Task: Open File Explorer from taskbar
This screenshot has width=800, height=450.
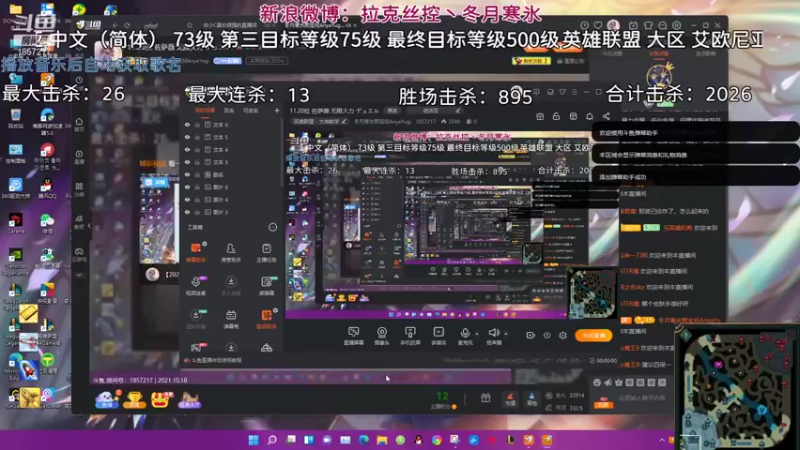Action: pyautogui.click(x=382, y=440)
